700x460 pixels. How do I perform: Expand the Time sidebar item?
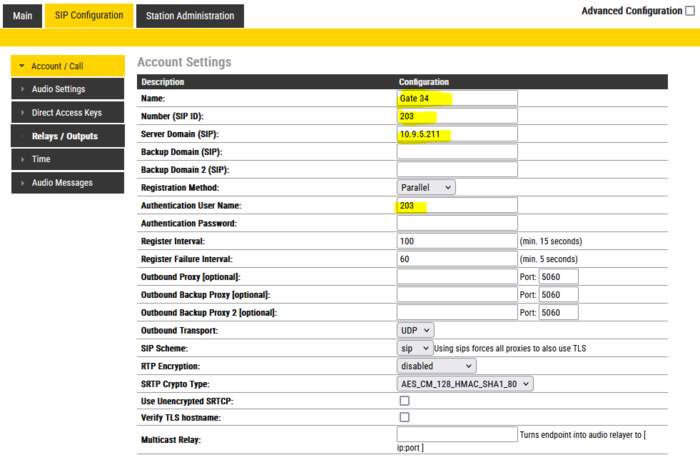67,159
